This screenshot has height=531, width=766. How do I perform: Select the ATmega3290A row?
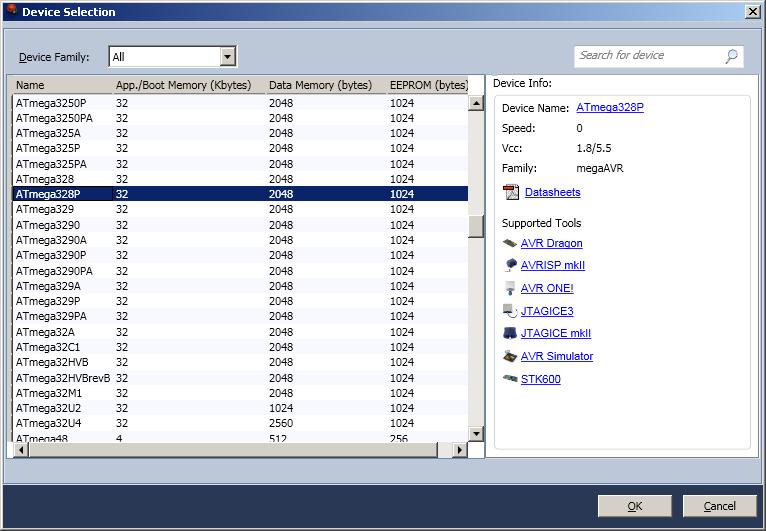pyautogui.click(x=240, y=240)
